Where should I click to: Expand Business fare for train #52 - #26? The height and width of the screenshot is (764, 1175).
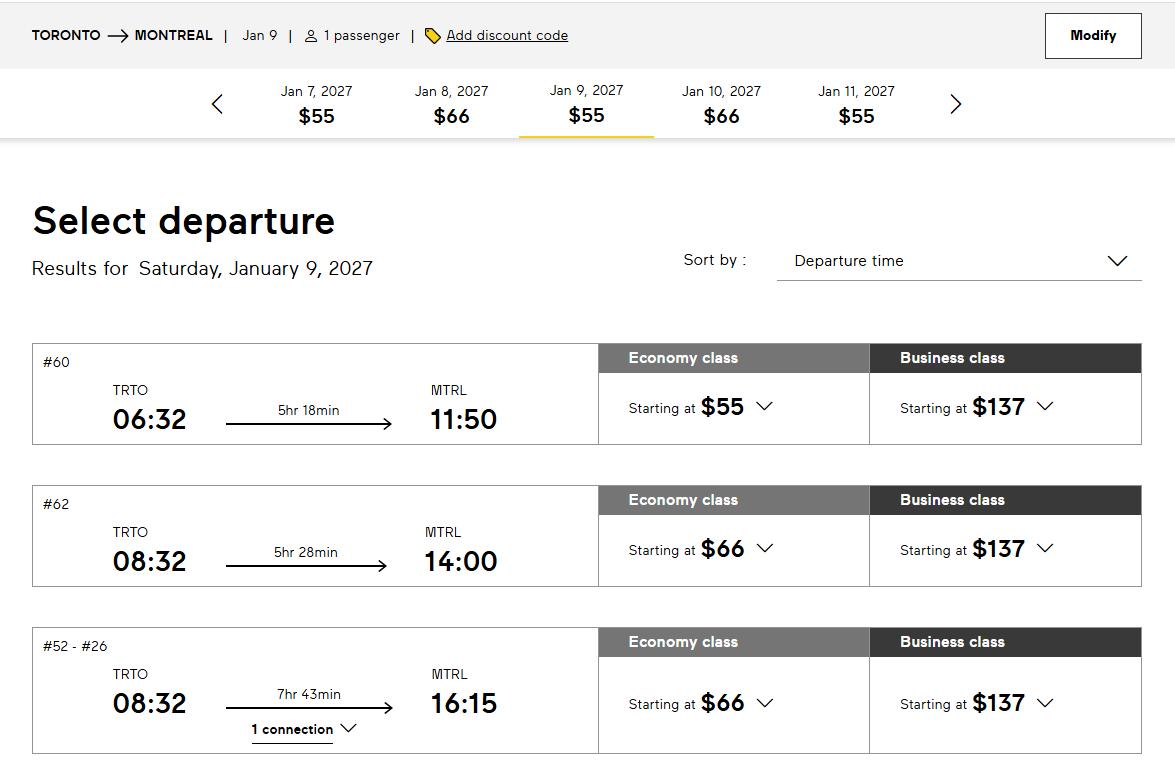point(1045,703)
